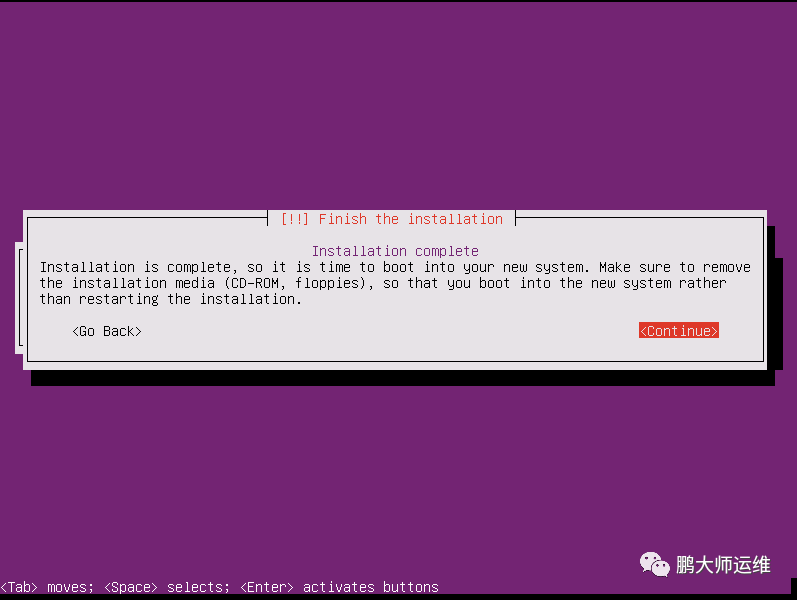This screenshot has width=797, height=600.
Task: Click the 'Installation complete' purple heading
Action: pos(395,251)
